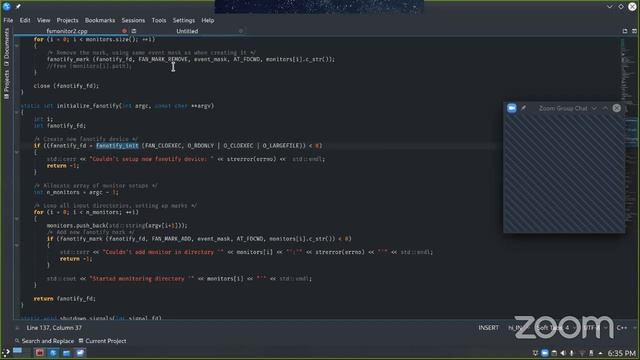The image size is (640, 360).
Task: Open the taskbar icon right of file manager
Action: click(80, 353)
